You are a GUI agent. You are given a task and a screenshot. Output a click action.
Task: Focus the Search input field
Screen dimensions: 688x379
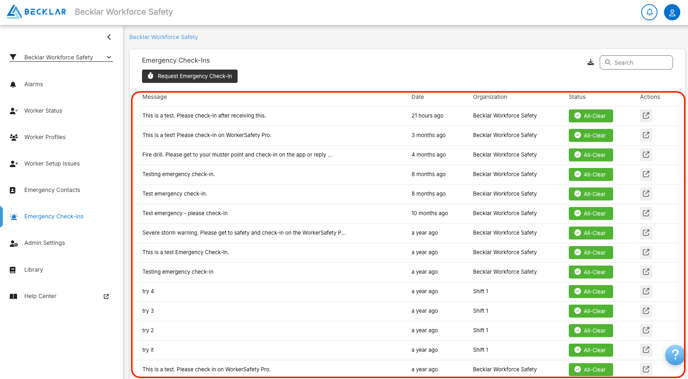pos(636,62)
